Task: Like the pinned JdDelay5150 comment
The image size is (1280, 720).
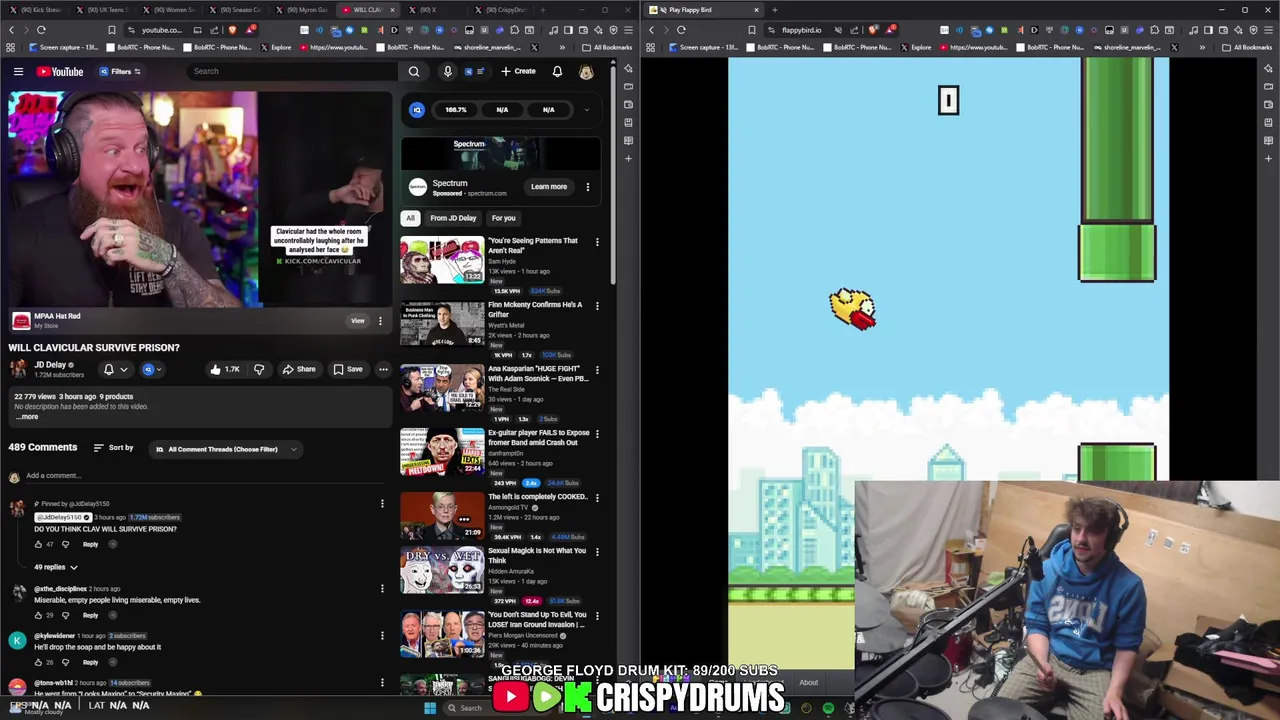Action: (39, 544)
